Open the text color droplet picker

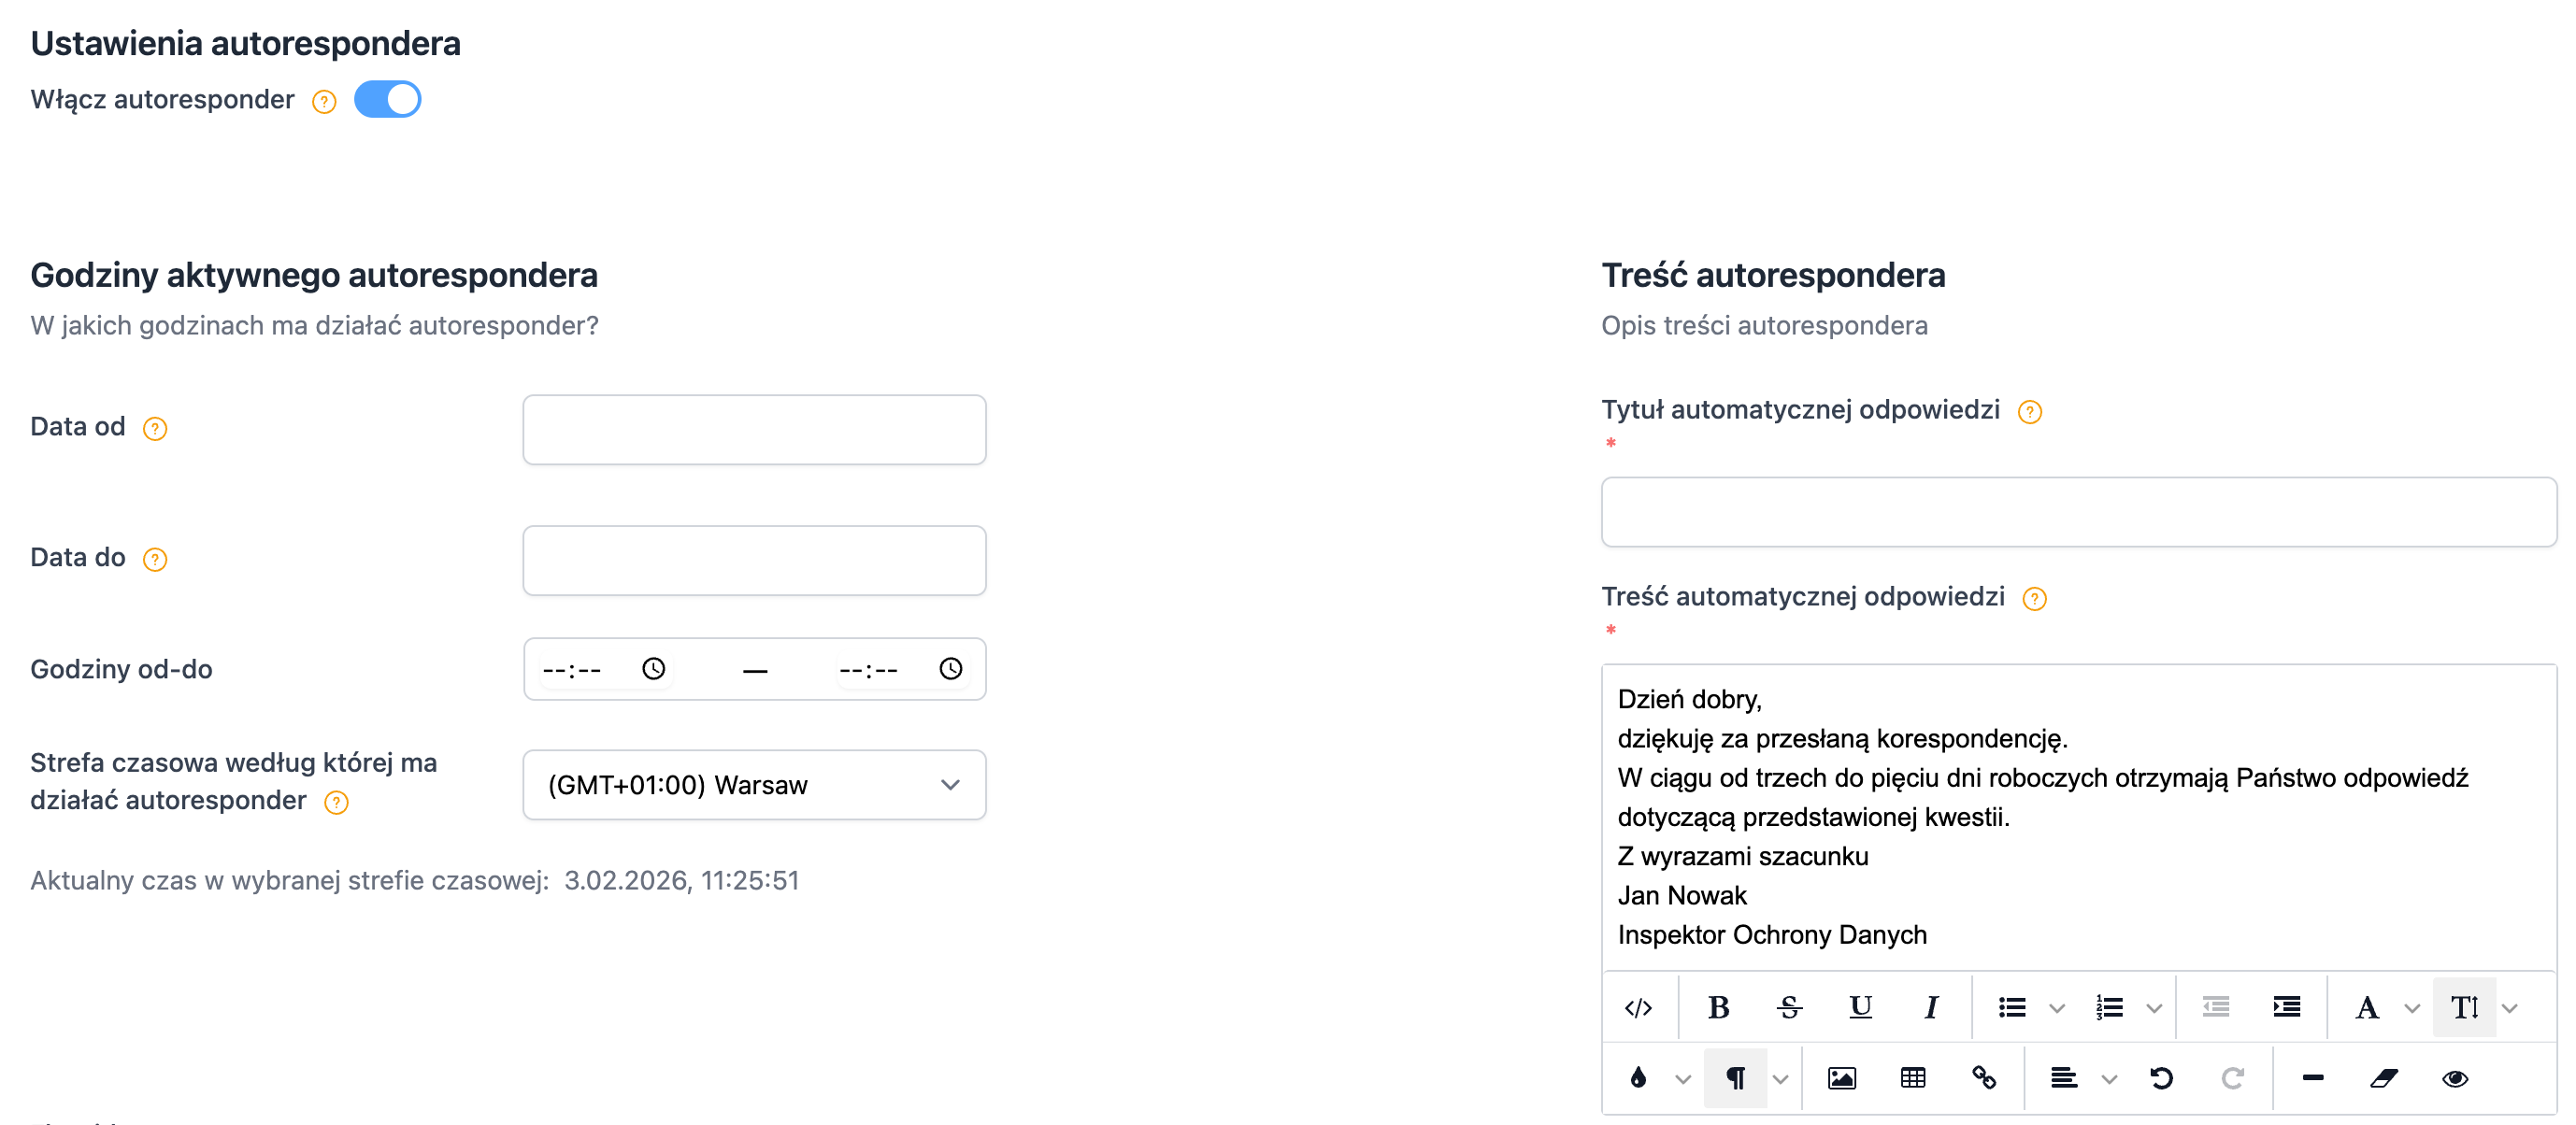click(1638, 1078)
